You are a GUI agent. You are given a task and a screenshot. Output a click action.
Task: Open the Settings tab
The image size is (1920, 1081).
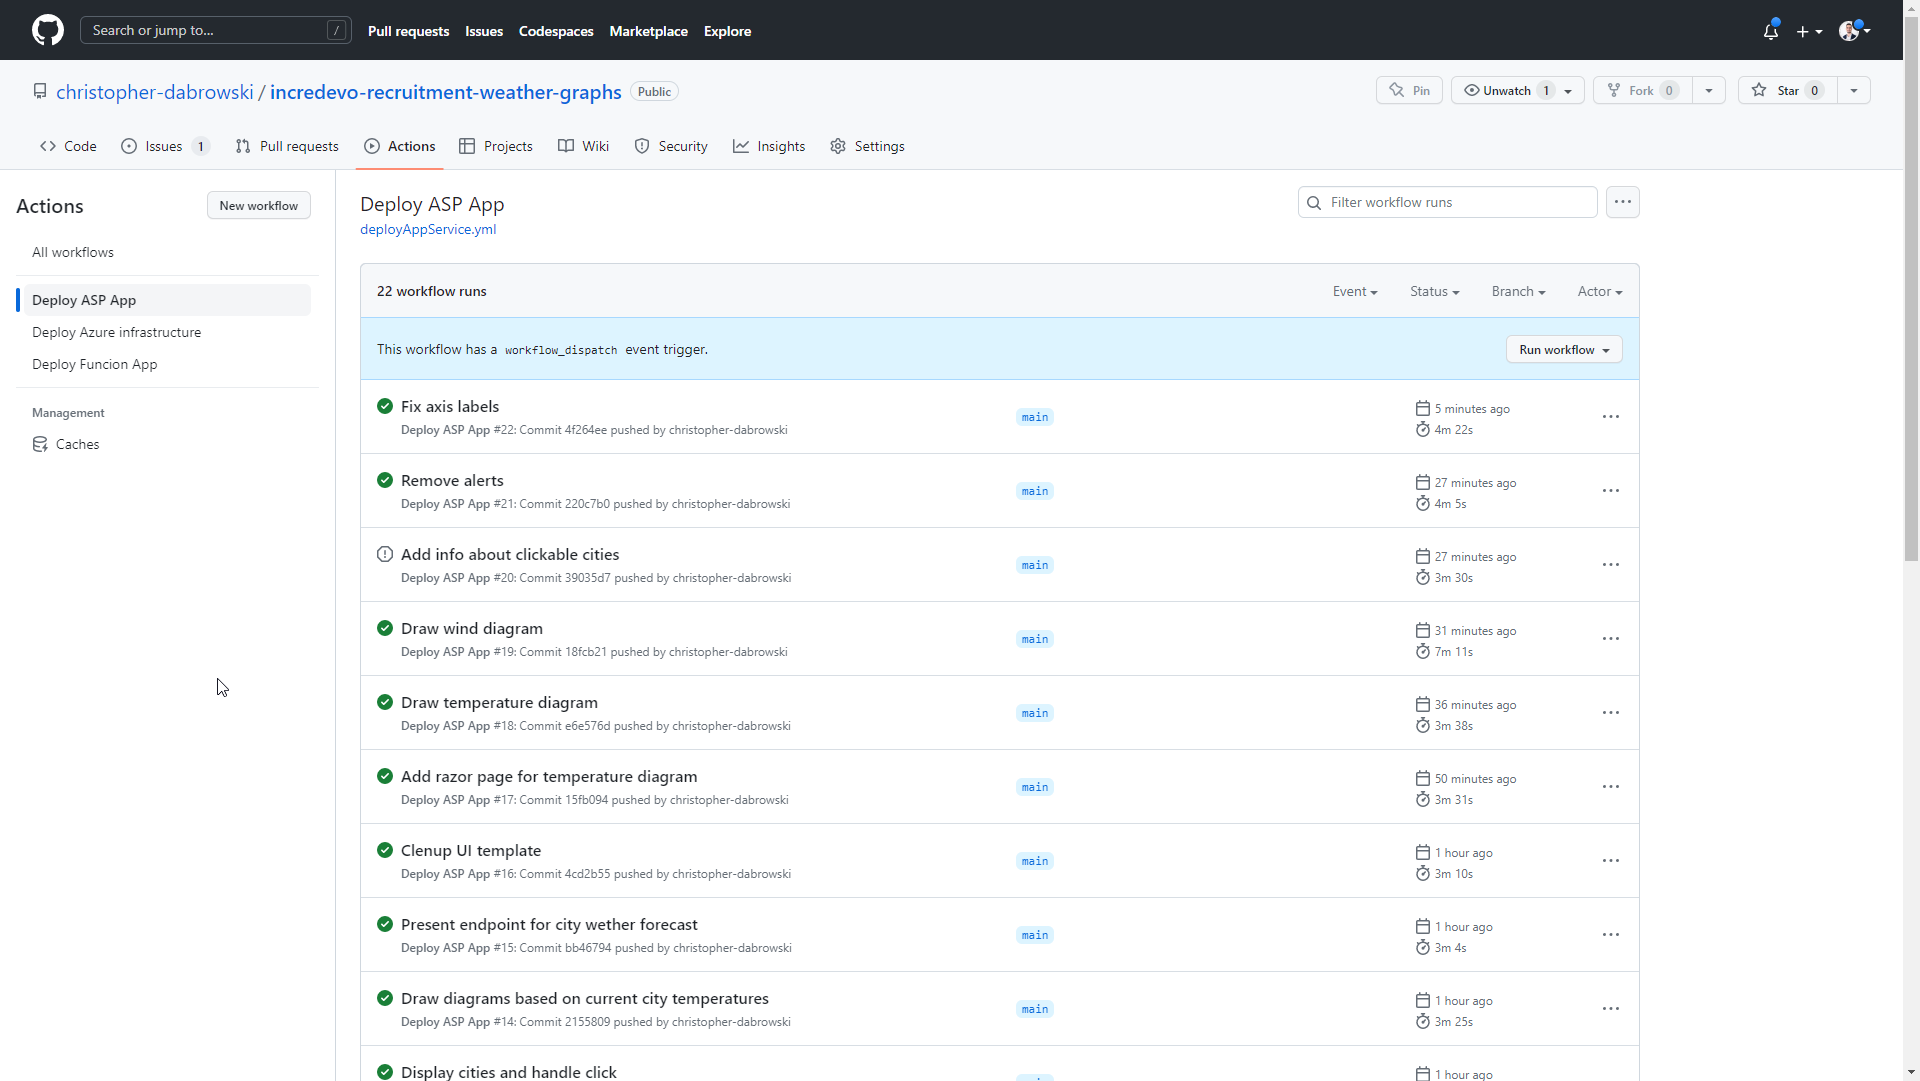(x=867, y=146)
